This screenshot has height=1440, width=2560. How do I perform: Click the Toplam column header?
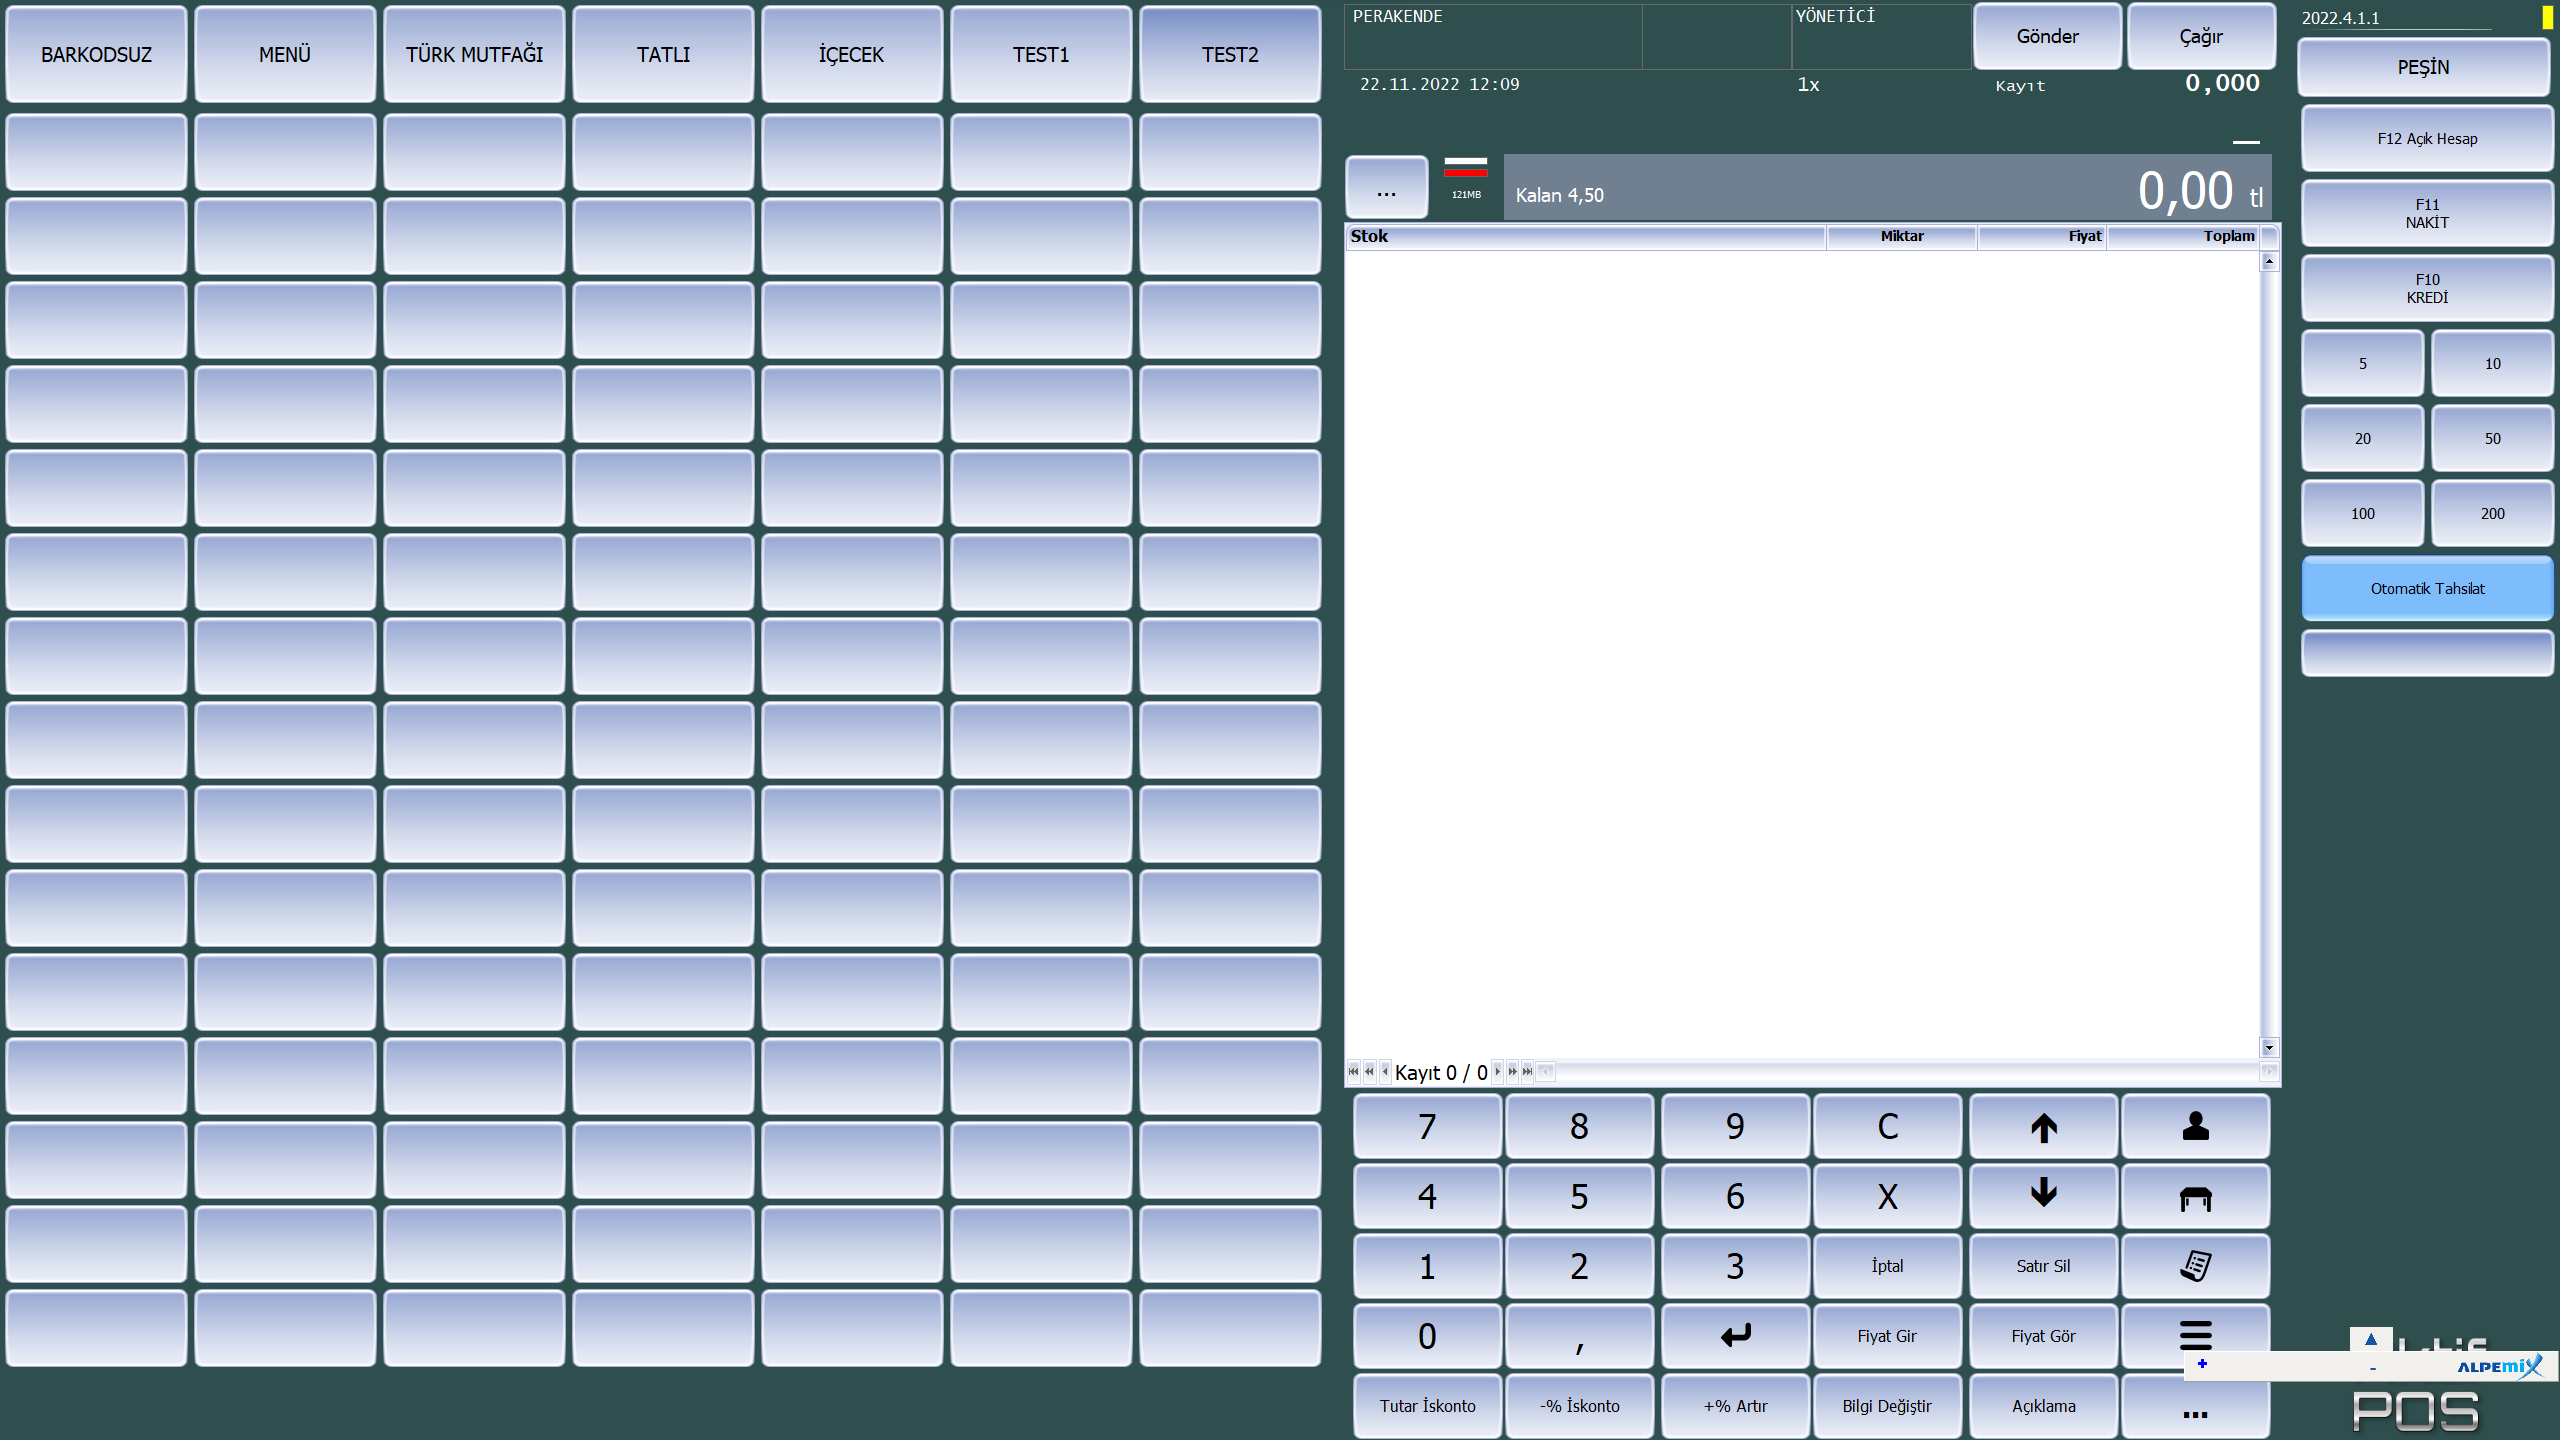click(2182, 237)
